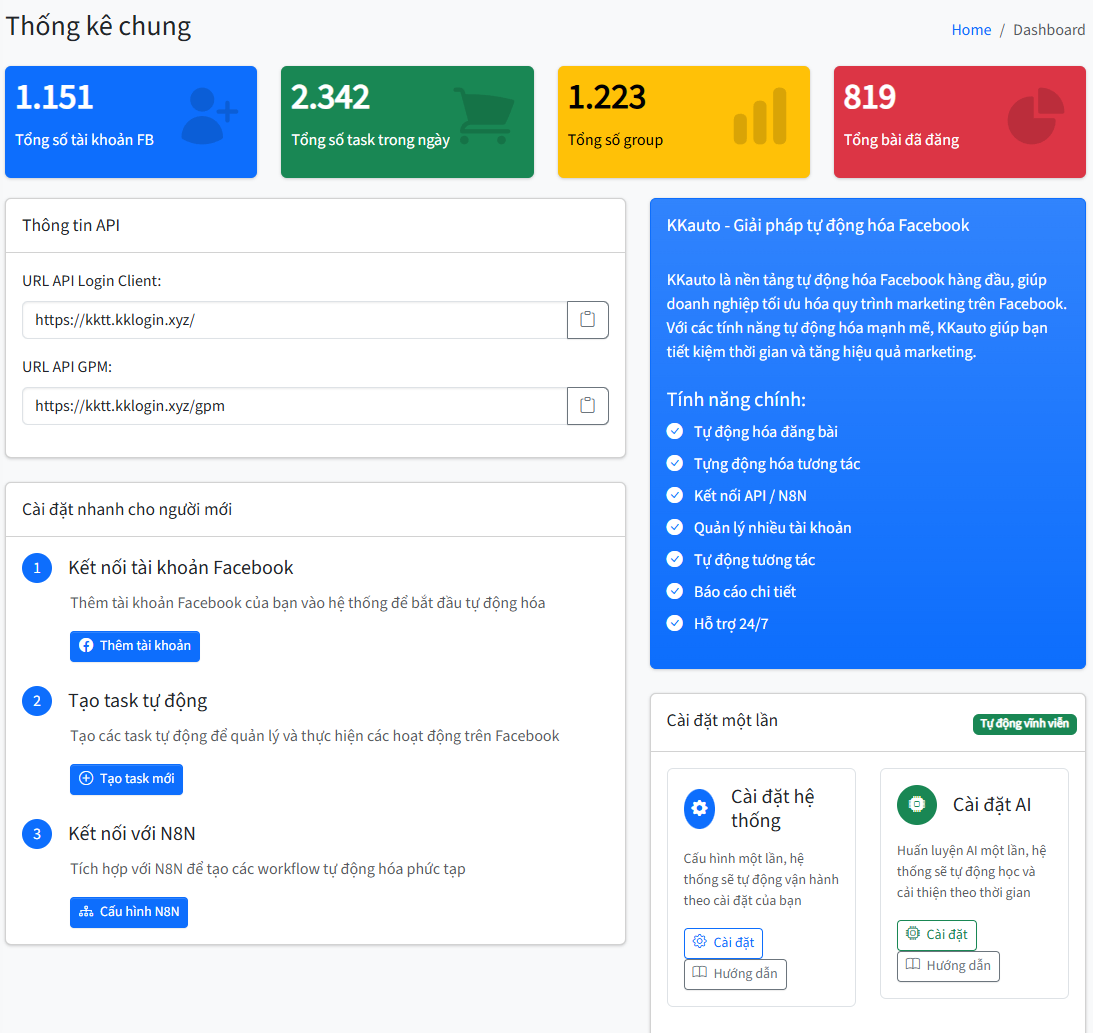This screenshot has width=1093, height=1033.
Task: Go to Home breadcrumb link
Action: [x=971, y=30]
